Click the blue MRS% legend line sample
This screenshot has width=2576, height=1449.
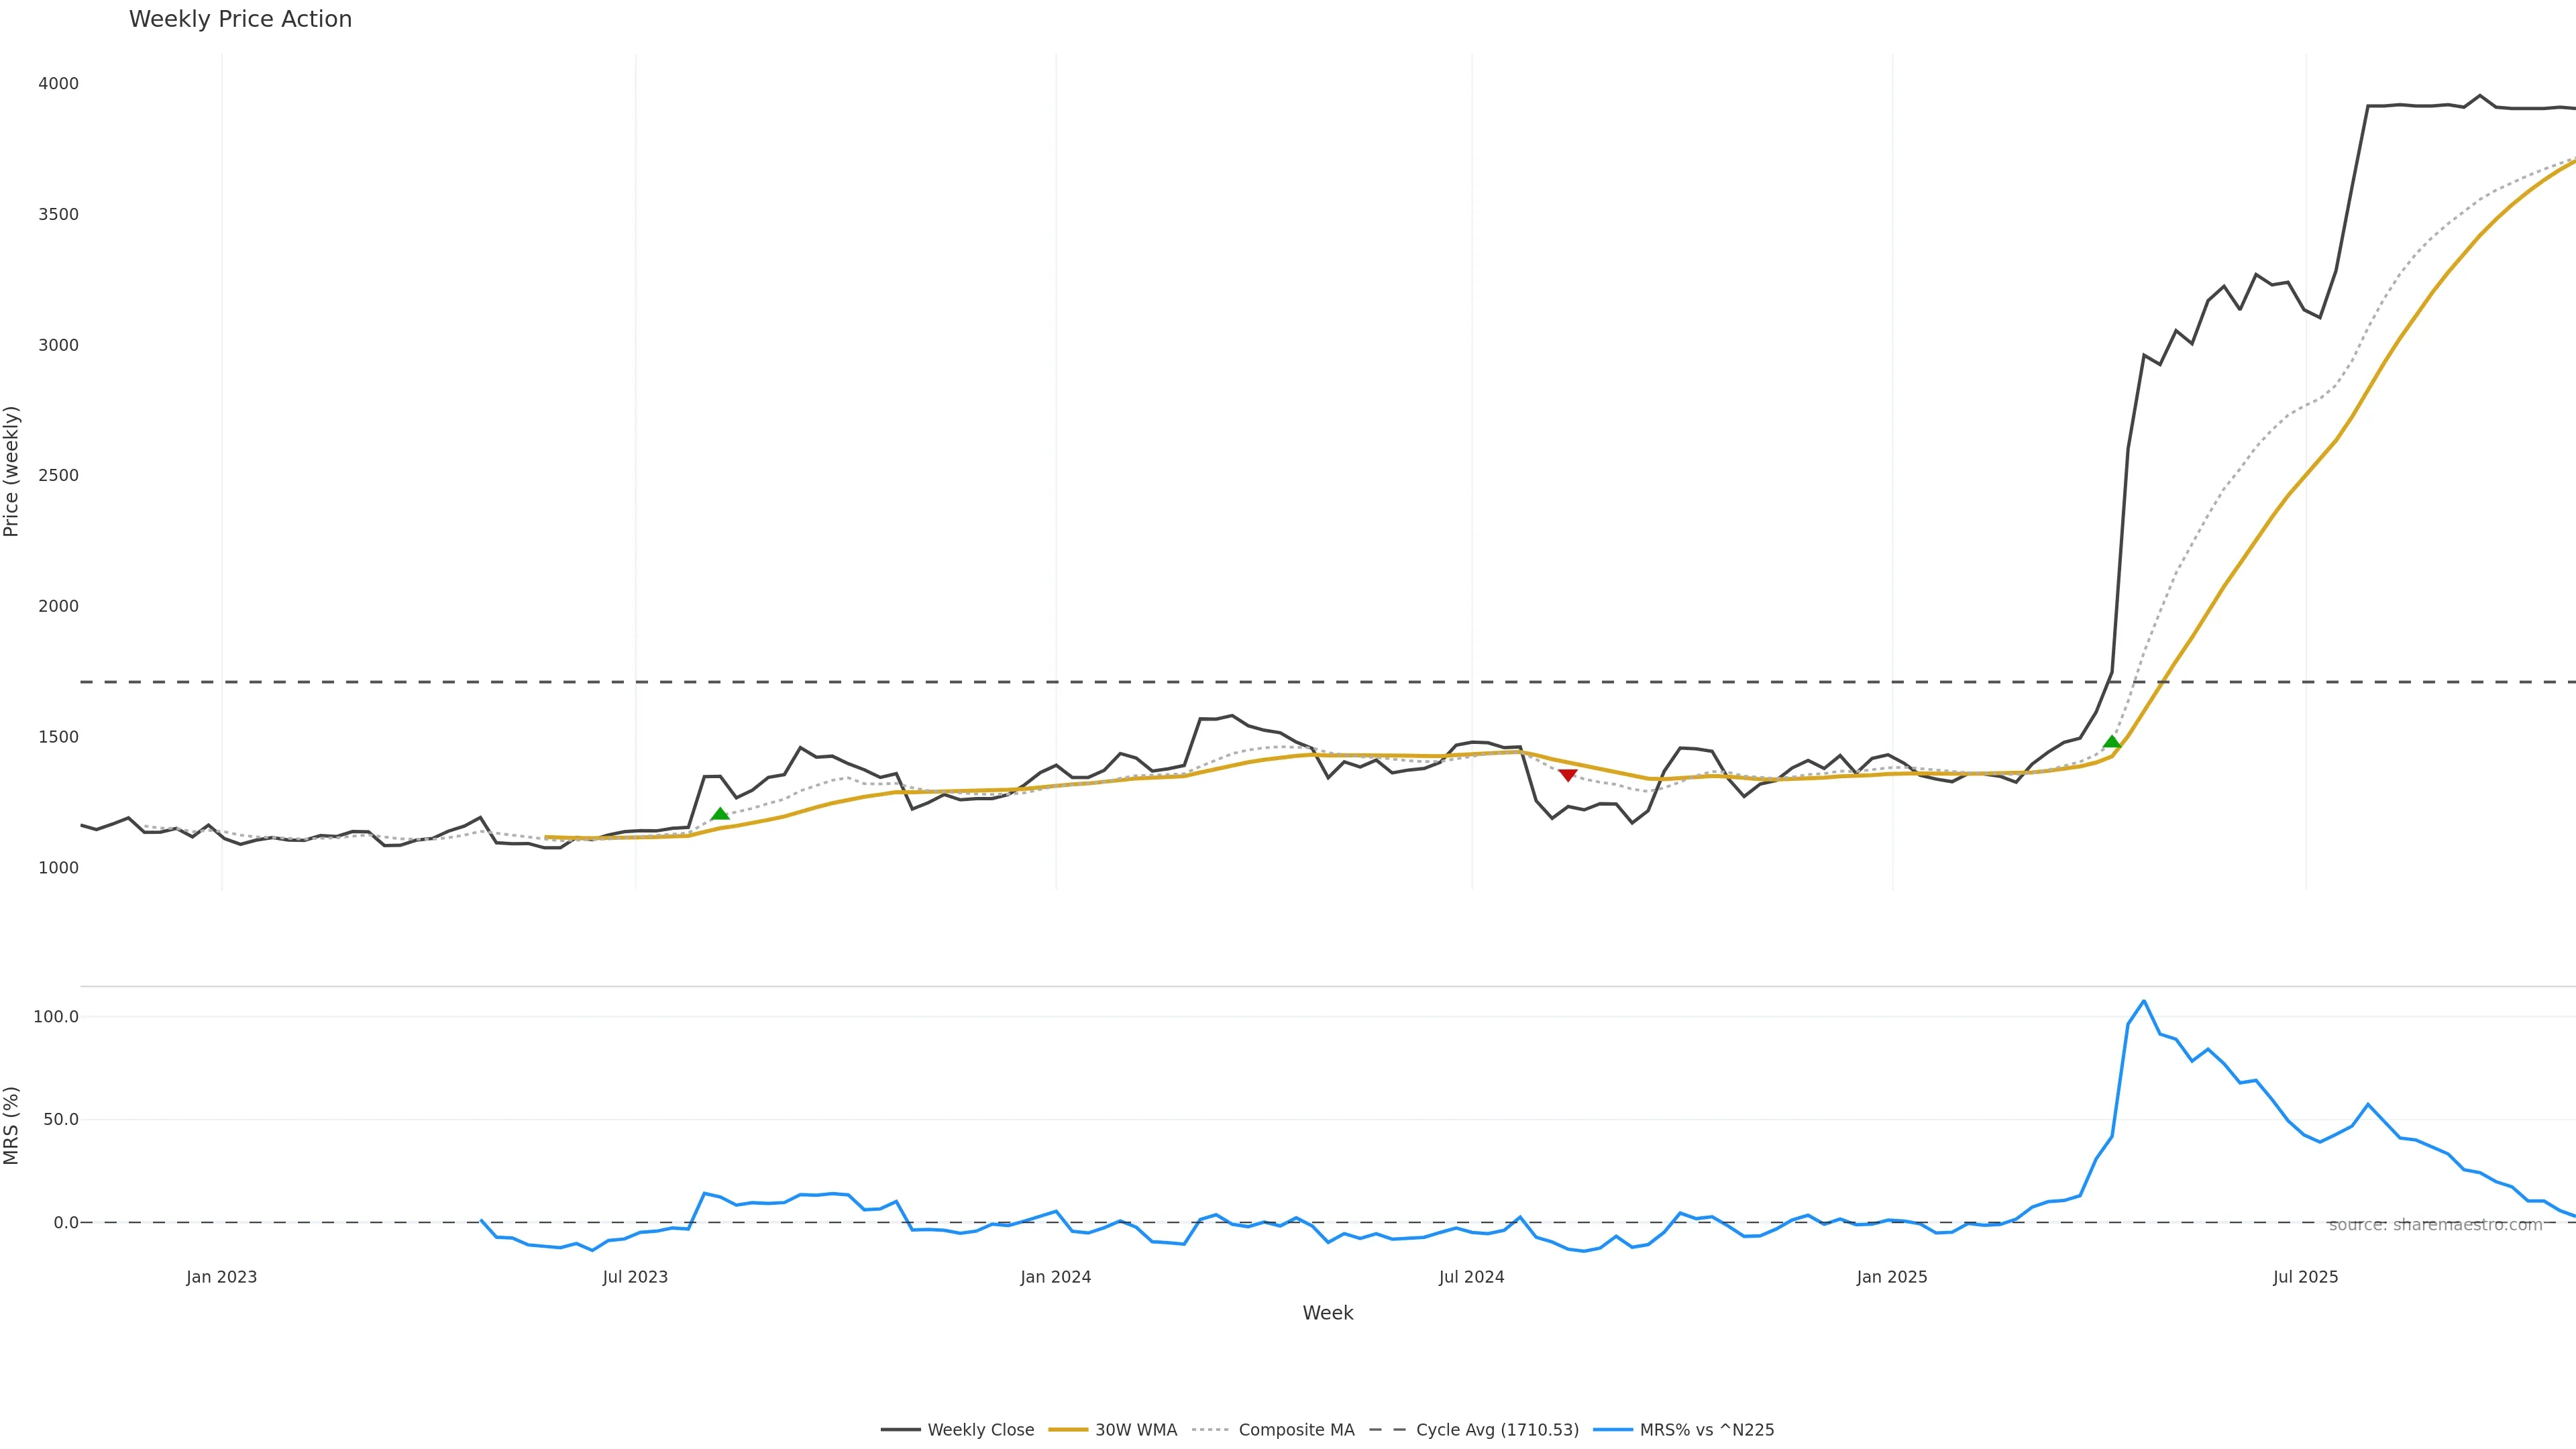(1612, 1430)
